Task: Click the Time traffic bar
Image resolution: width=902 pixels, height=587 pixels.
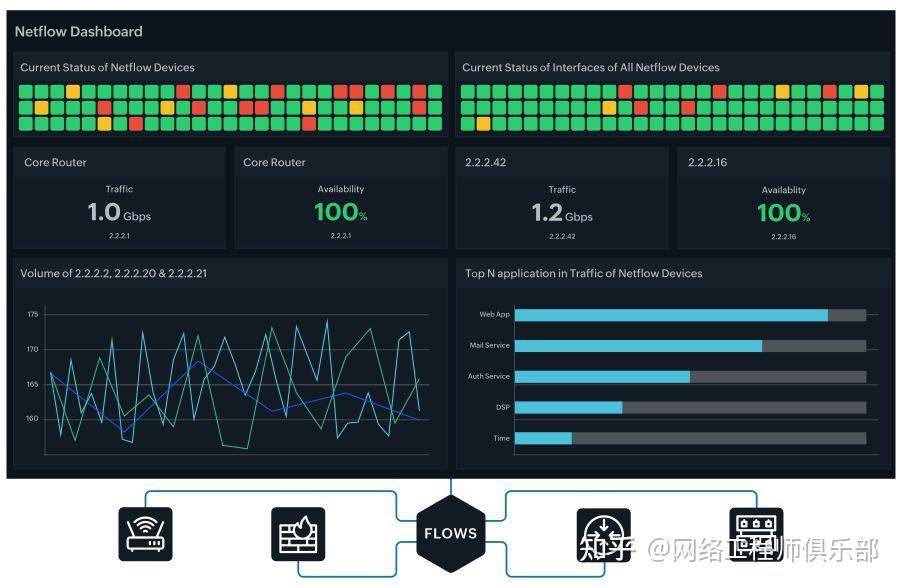Action: [x=690, y=439]
